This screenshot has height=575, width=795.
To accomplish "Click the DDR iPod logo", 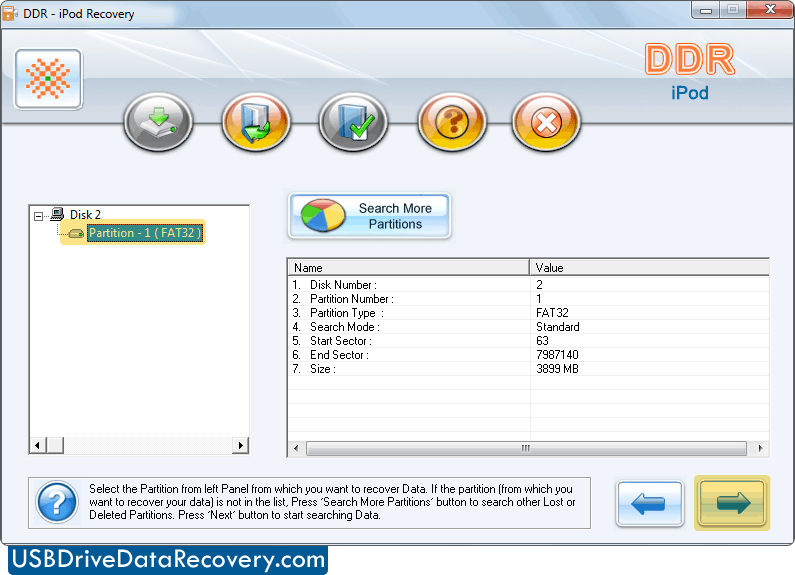I will pyautogui.click(x=690, y=71).
